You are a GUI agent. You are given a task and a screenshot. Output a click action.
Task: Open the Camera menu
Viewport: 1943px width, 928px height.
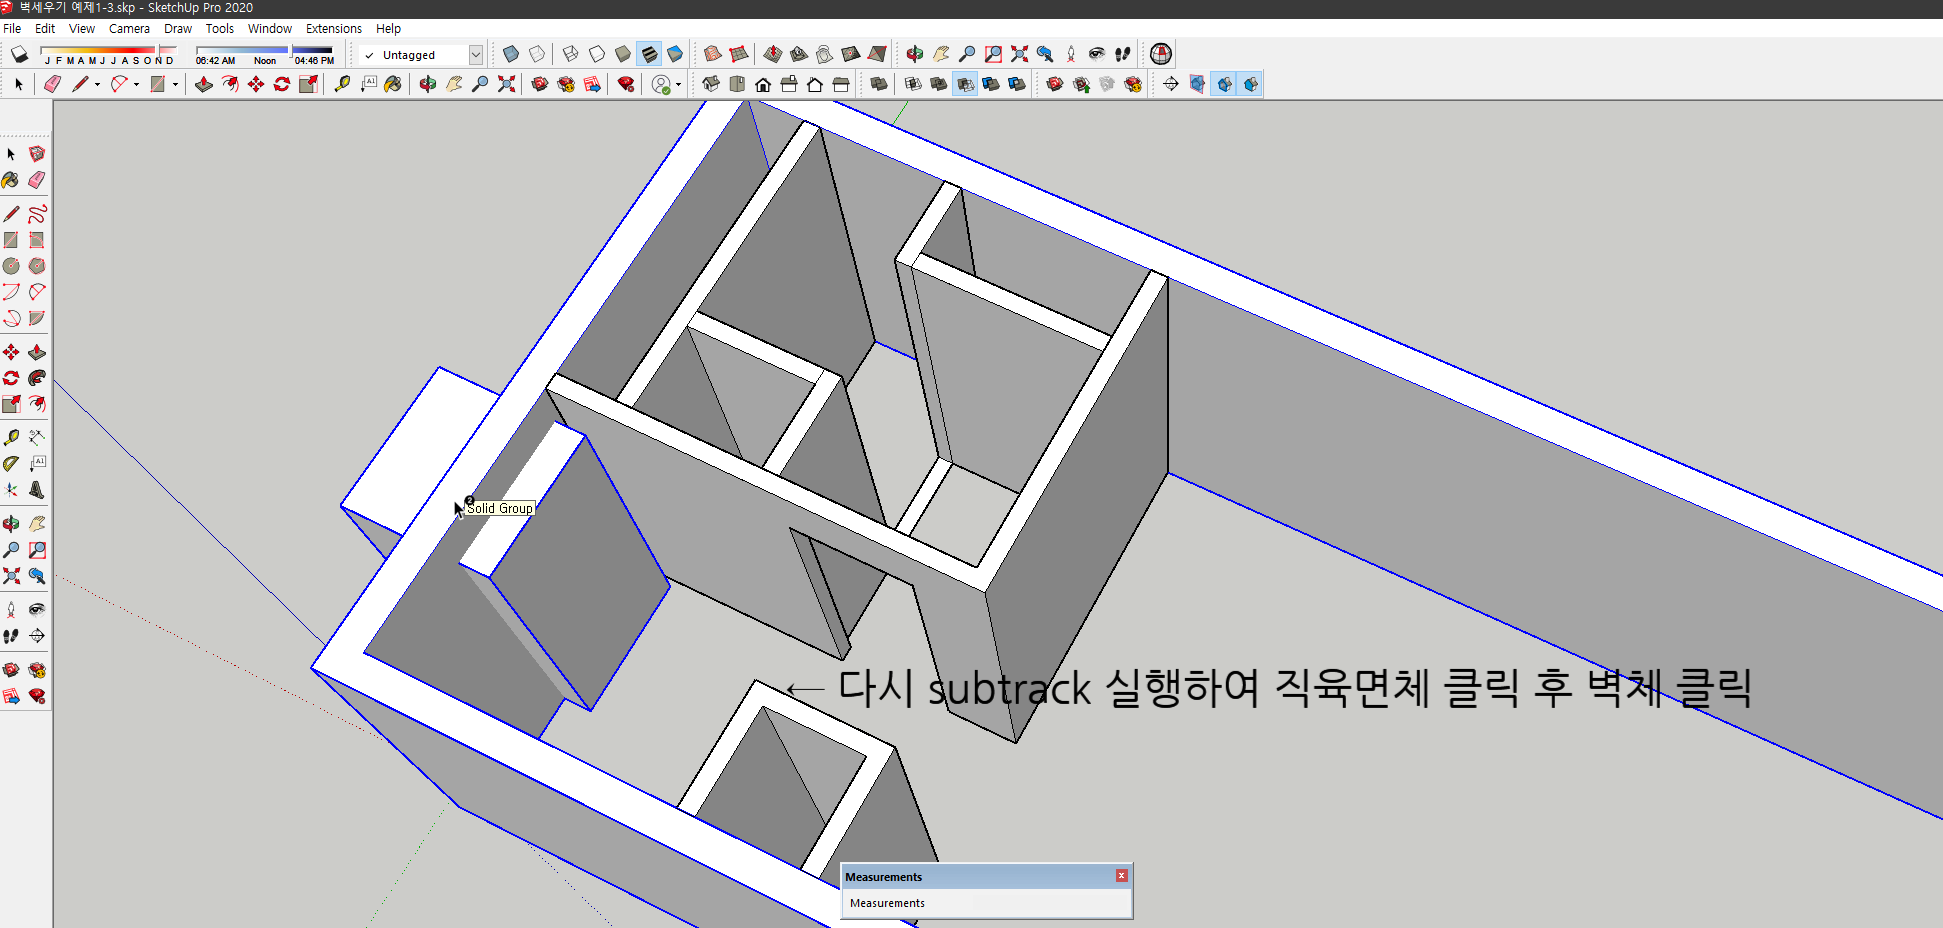[x=129, y=29]
